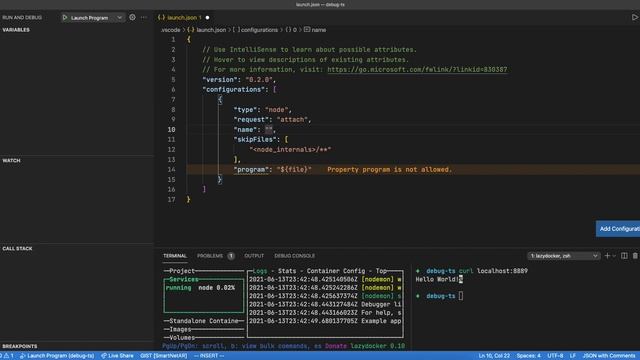Create a new terminal with the plus icon
Screen dimensions: 640x360
[x=607, y=256]
